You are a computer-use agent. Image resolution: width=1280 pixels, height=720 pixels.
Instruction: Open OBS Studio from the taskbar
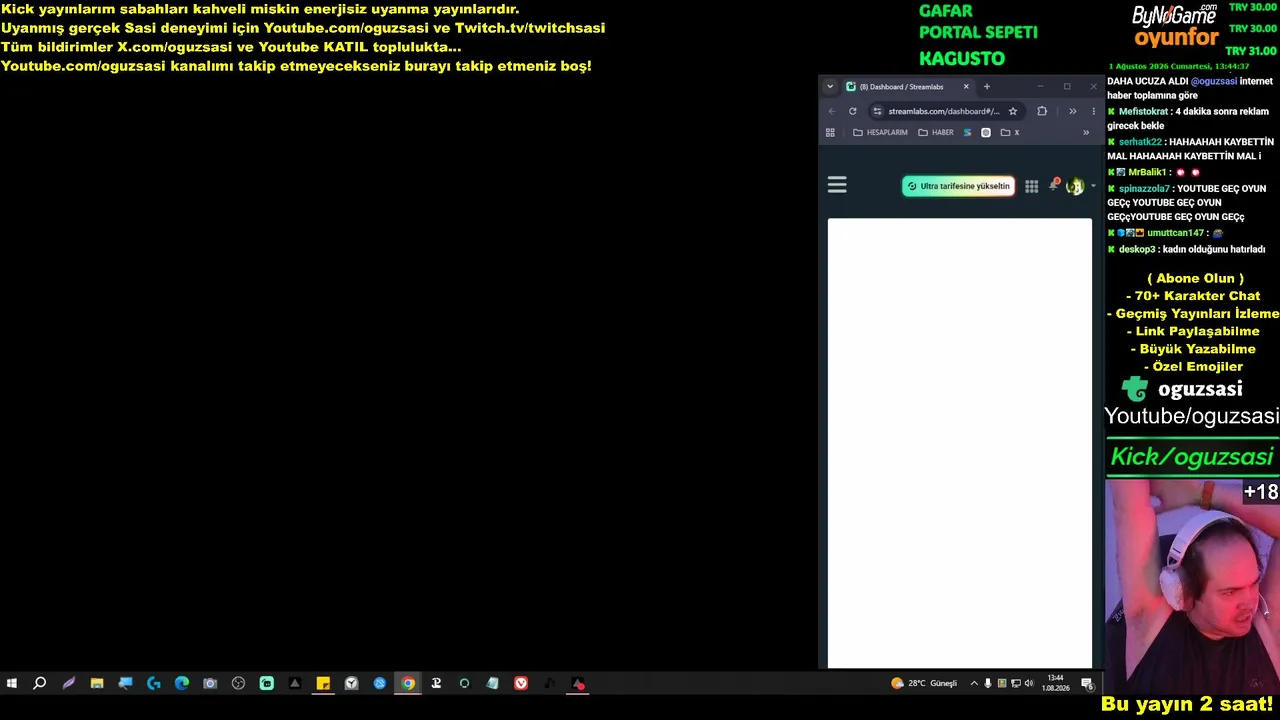coord(238,684)
